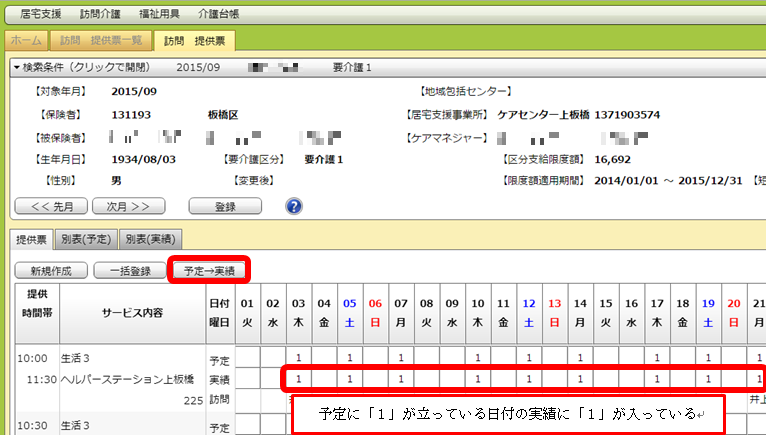Switch to the 別表(予定) tab

pos(85,239)
